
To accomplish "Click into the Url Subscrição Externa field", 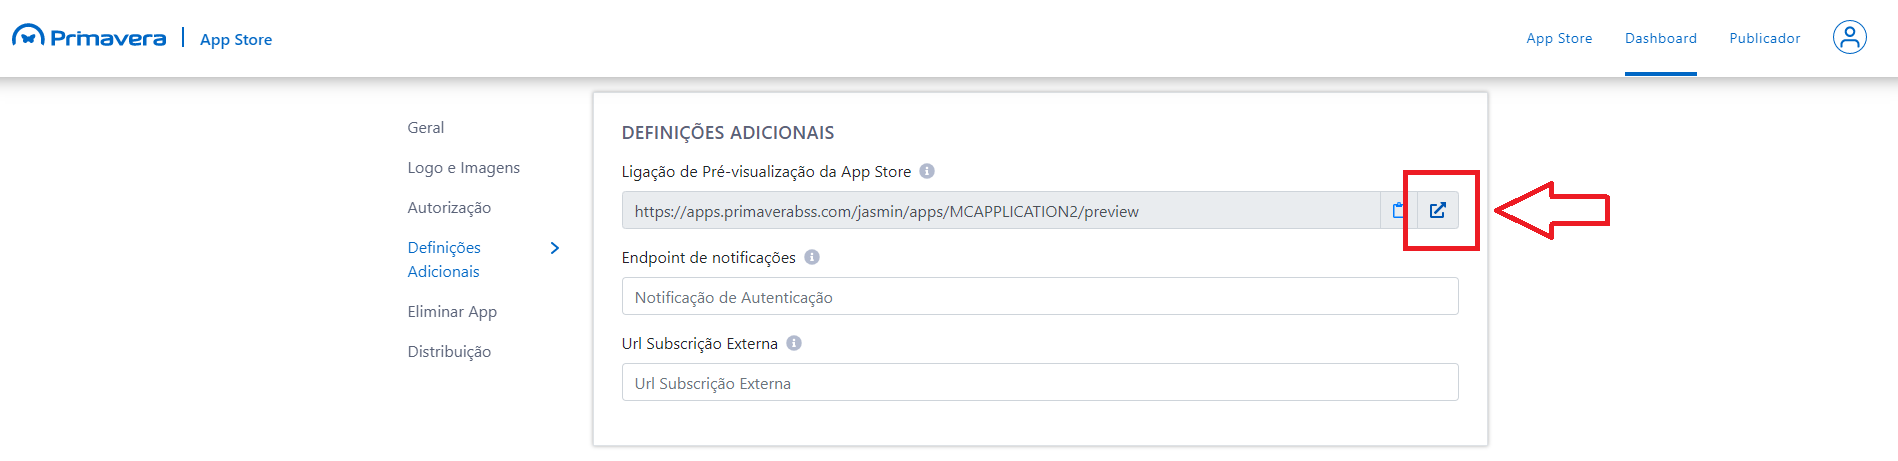I will pyautogui.click(x=1039, y=383).
